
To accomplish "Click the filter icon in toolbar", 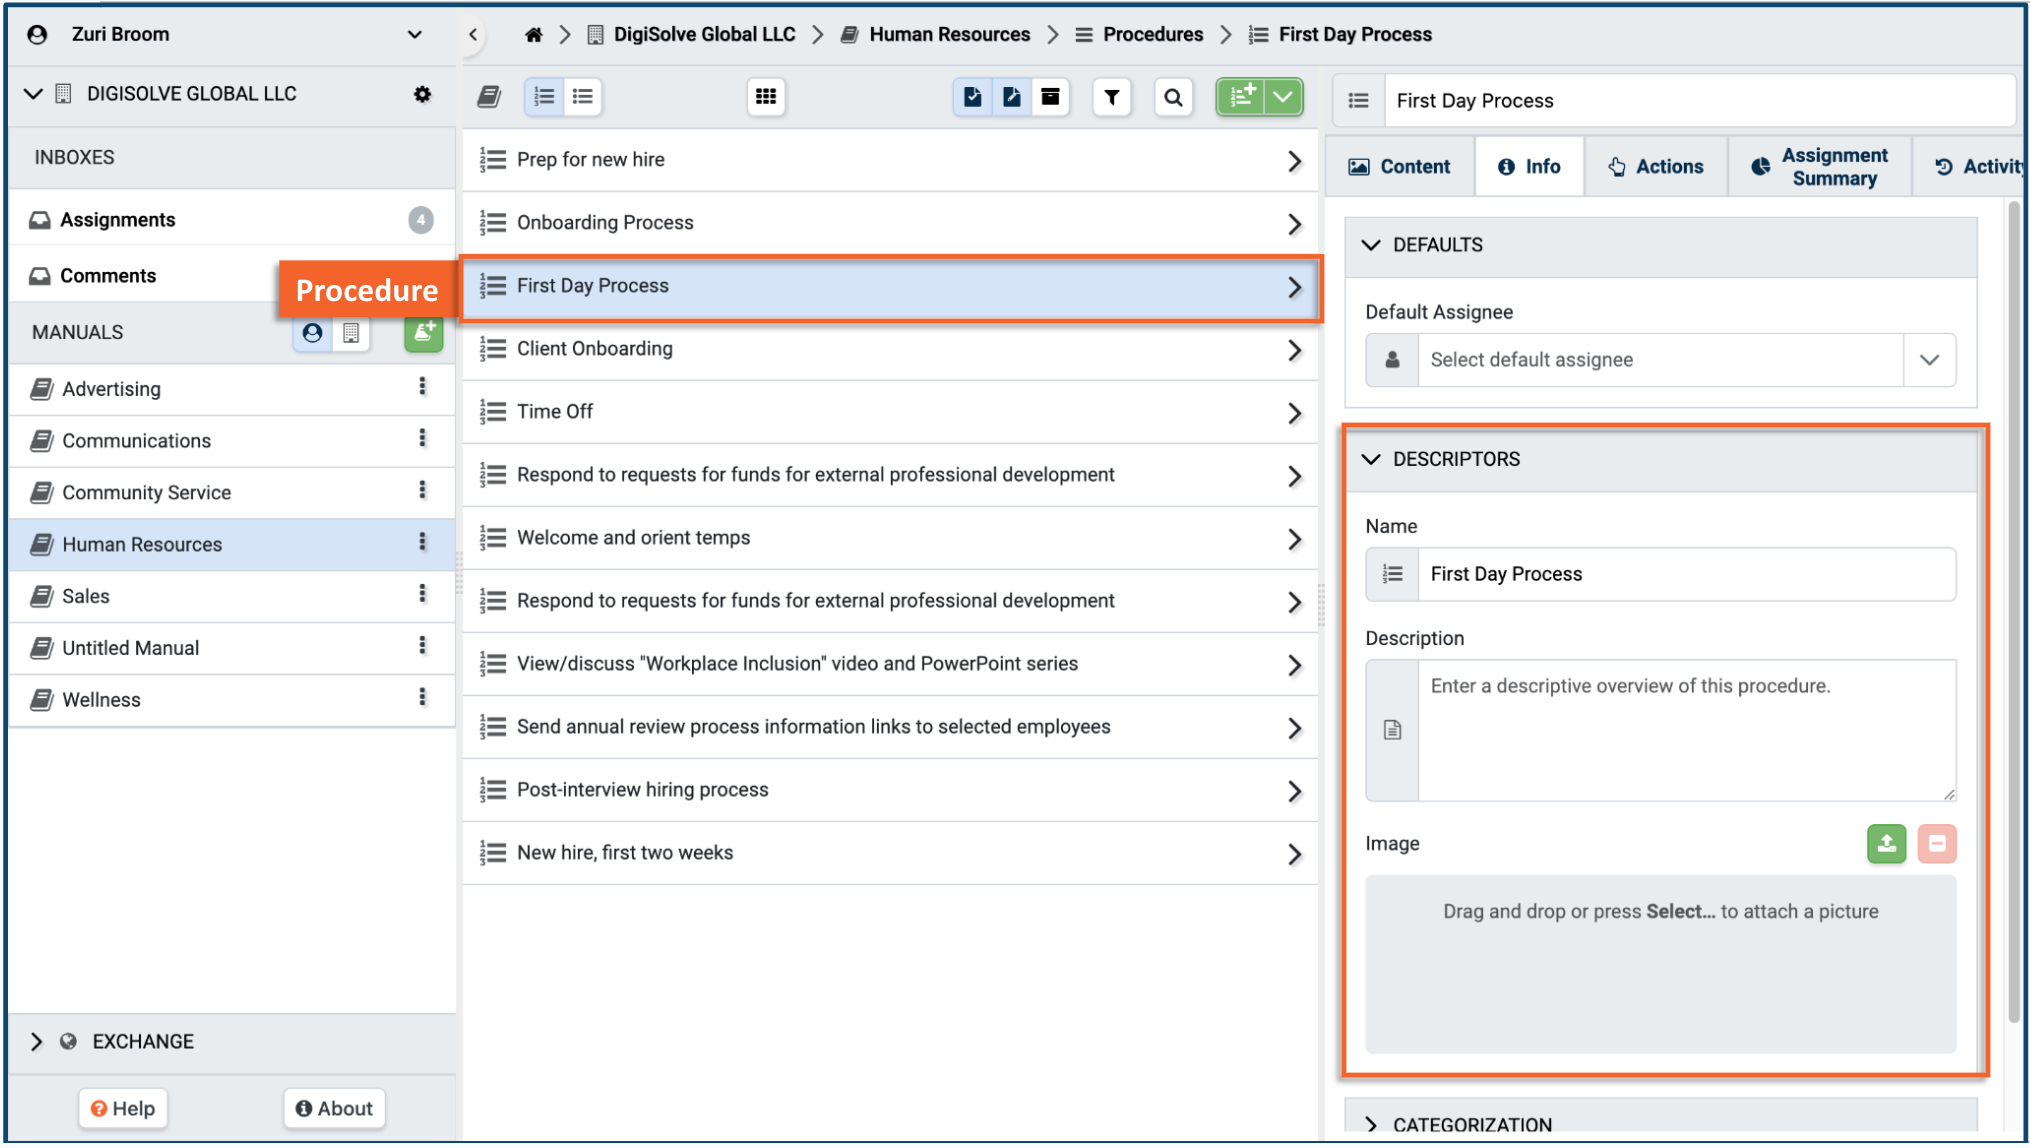I will click(x=1111, y=97).
